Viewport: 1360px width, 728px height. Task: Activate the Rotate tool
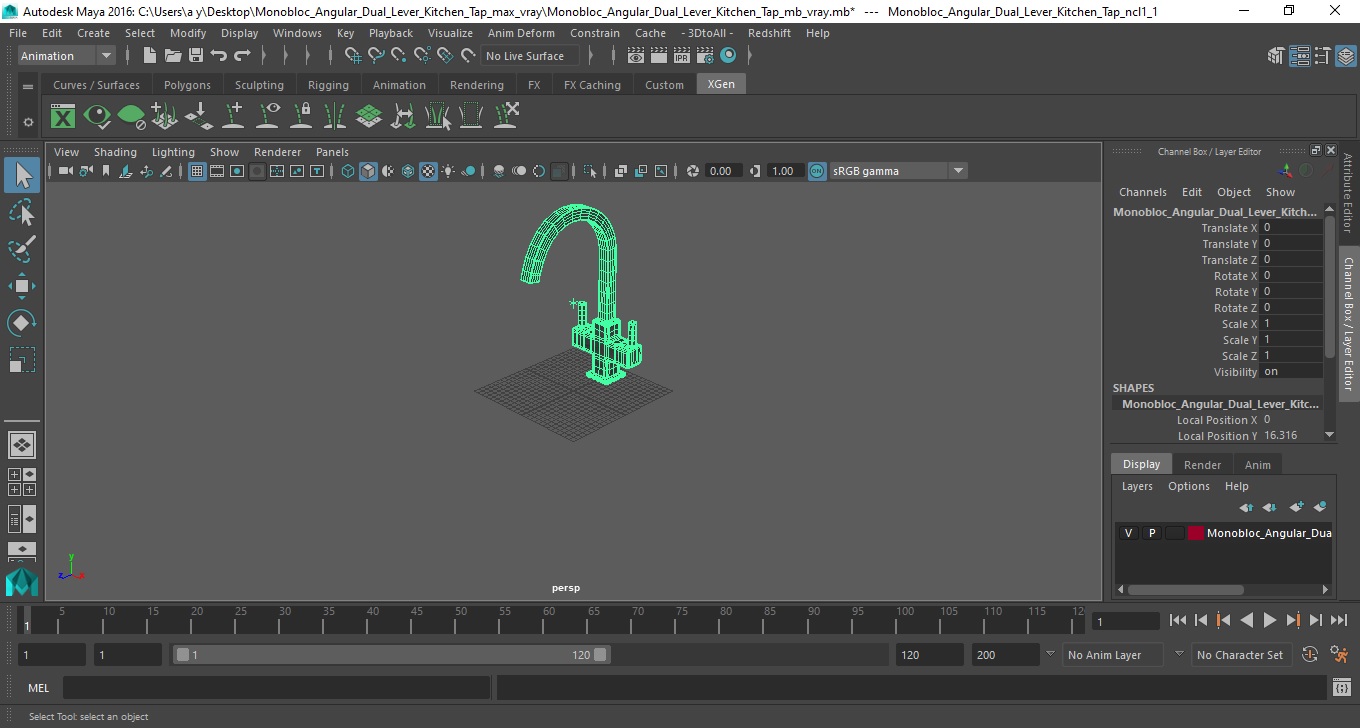click(22, 323)
